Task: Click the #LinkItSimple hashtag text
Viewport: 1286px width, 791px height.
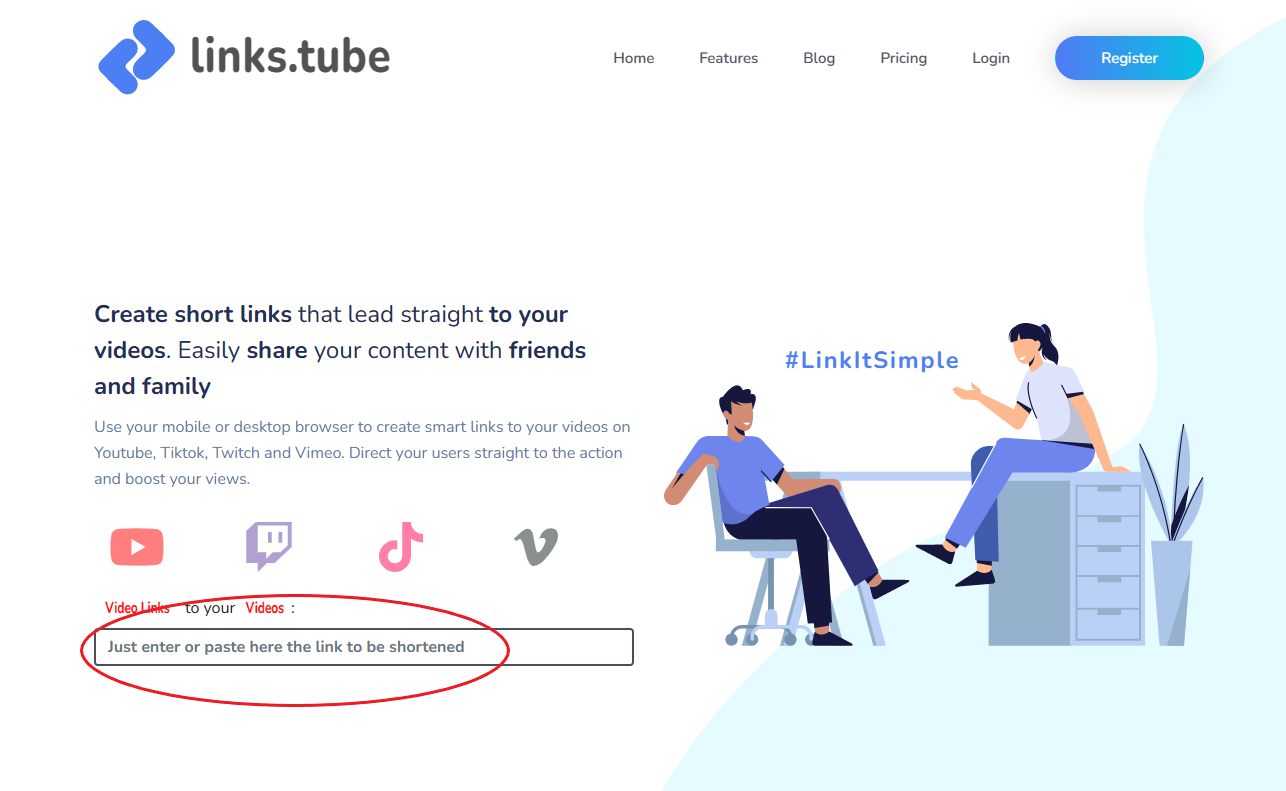Action: (872, 360)
